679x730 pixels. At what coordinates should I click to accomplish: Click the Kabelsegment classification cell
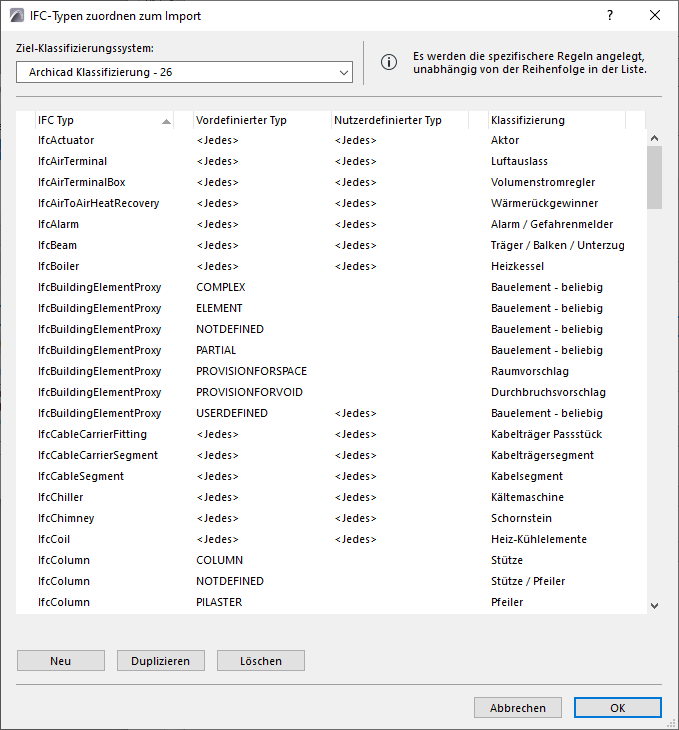(527, 476)
